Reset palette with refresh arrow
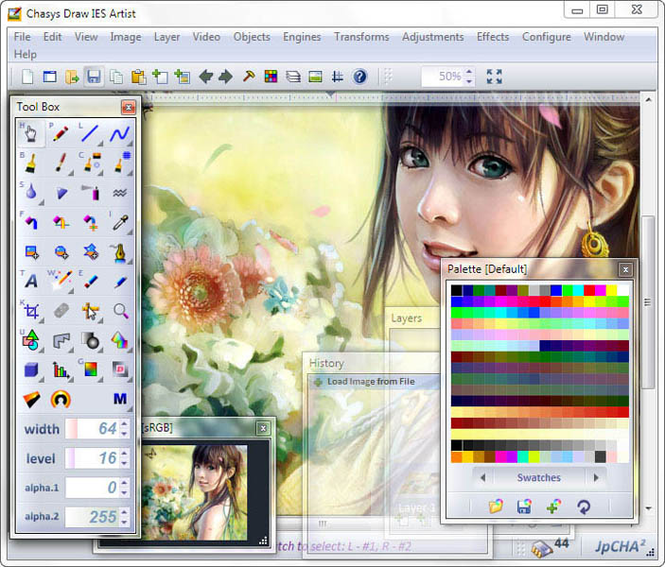Viewport: 665px width, 567px height. click(584, 506)
